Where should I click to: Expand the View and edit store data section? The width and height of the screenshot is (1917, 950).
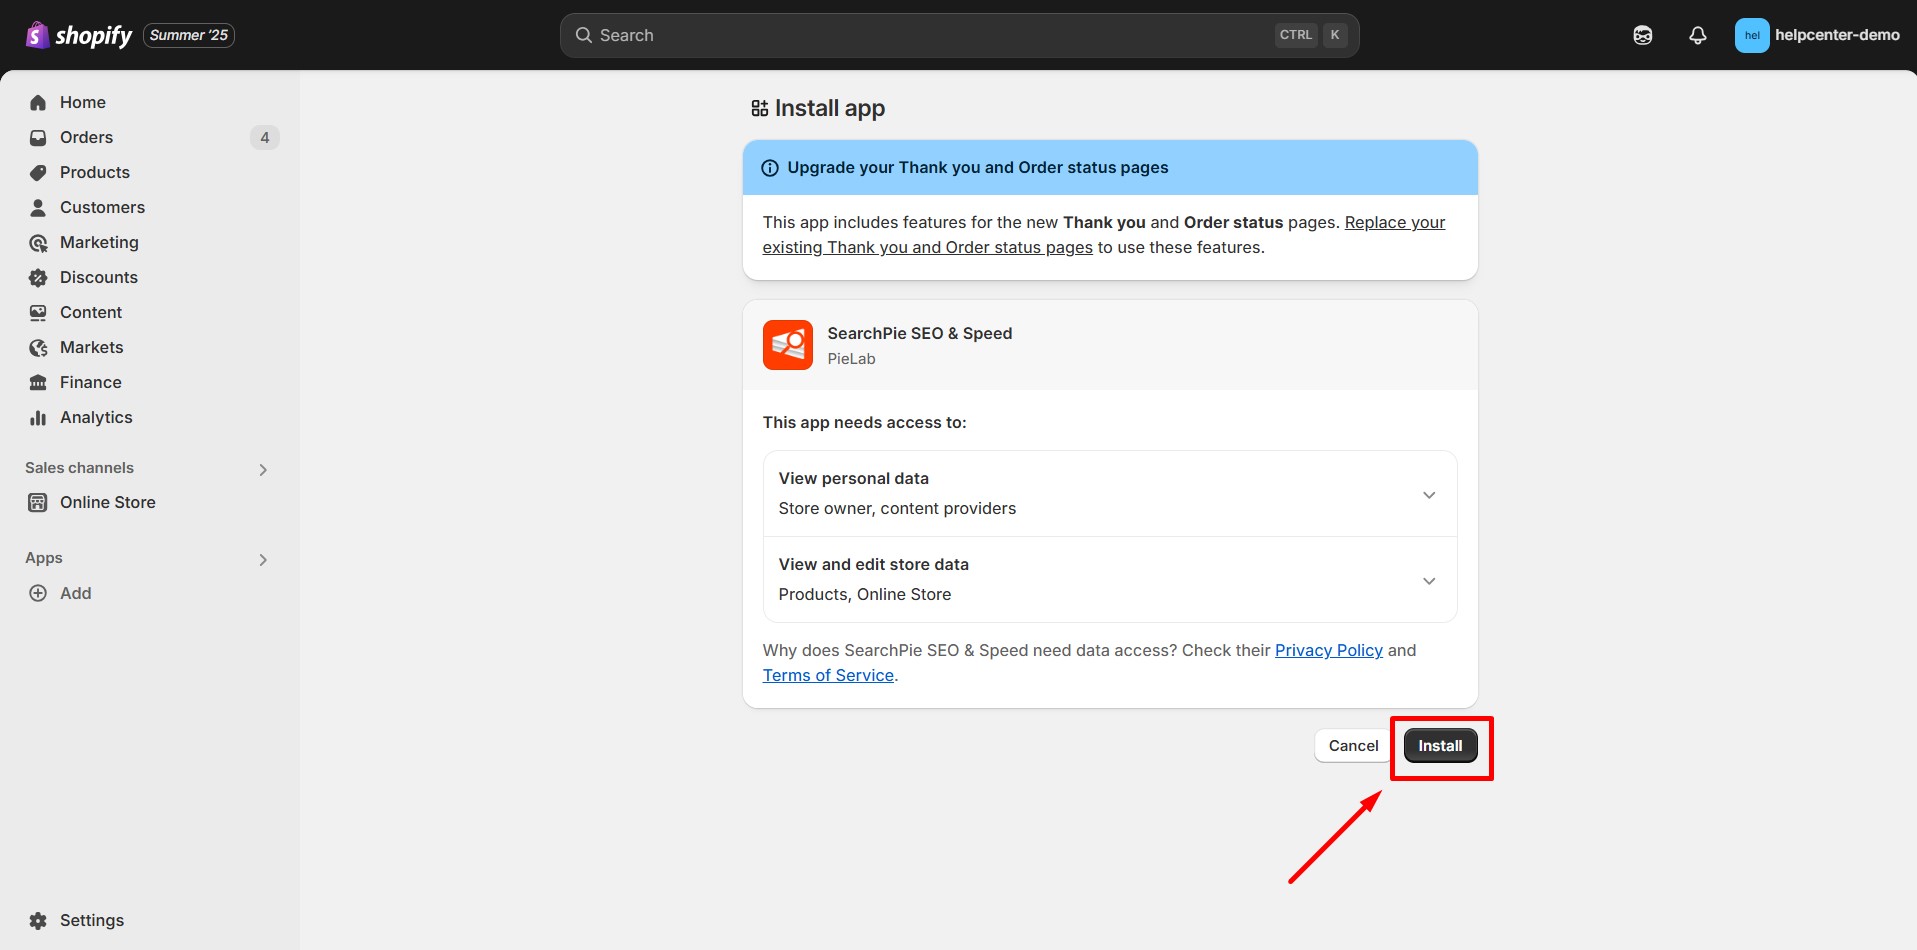pyautogui.click(x=1428, y=580)
